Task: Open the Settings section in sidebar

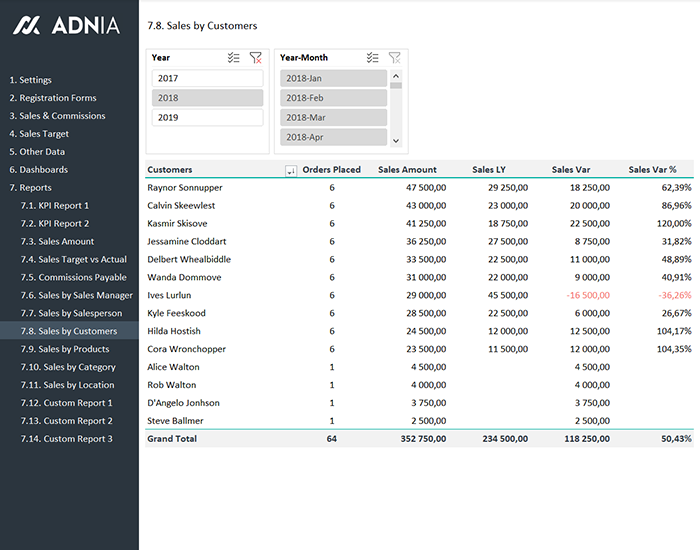Action: point(30,80)
